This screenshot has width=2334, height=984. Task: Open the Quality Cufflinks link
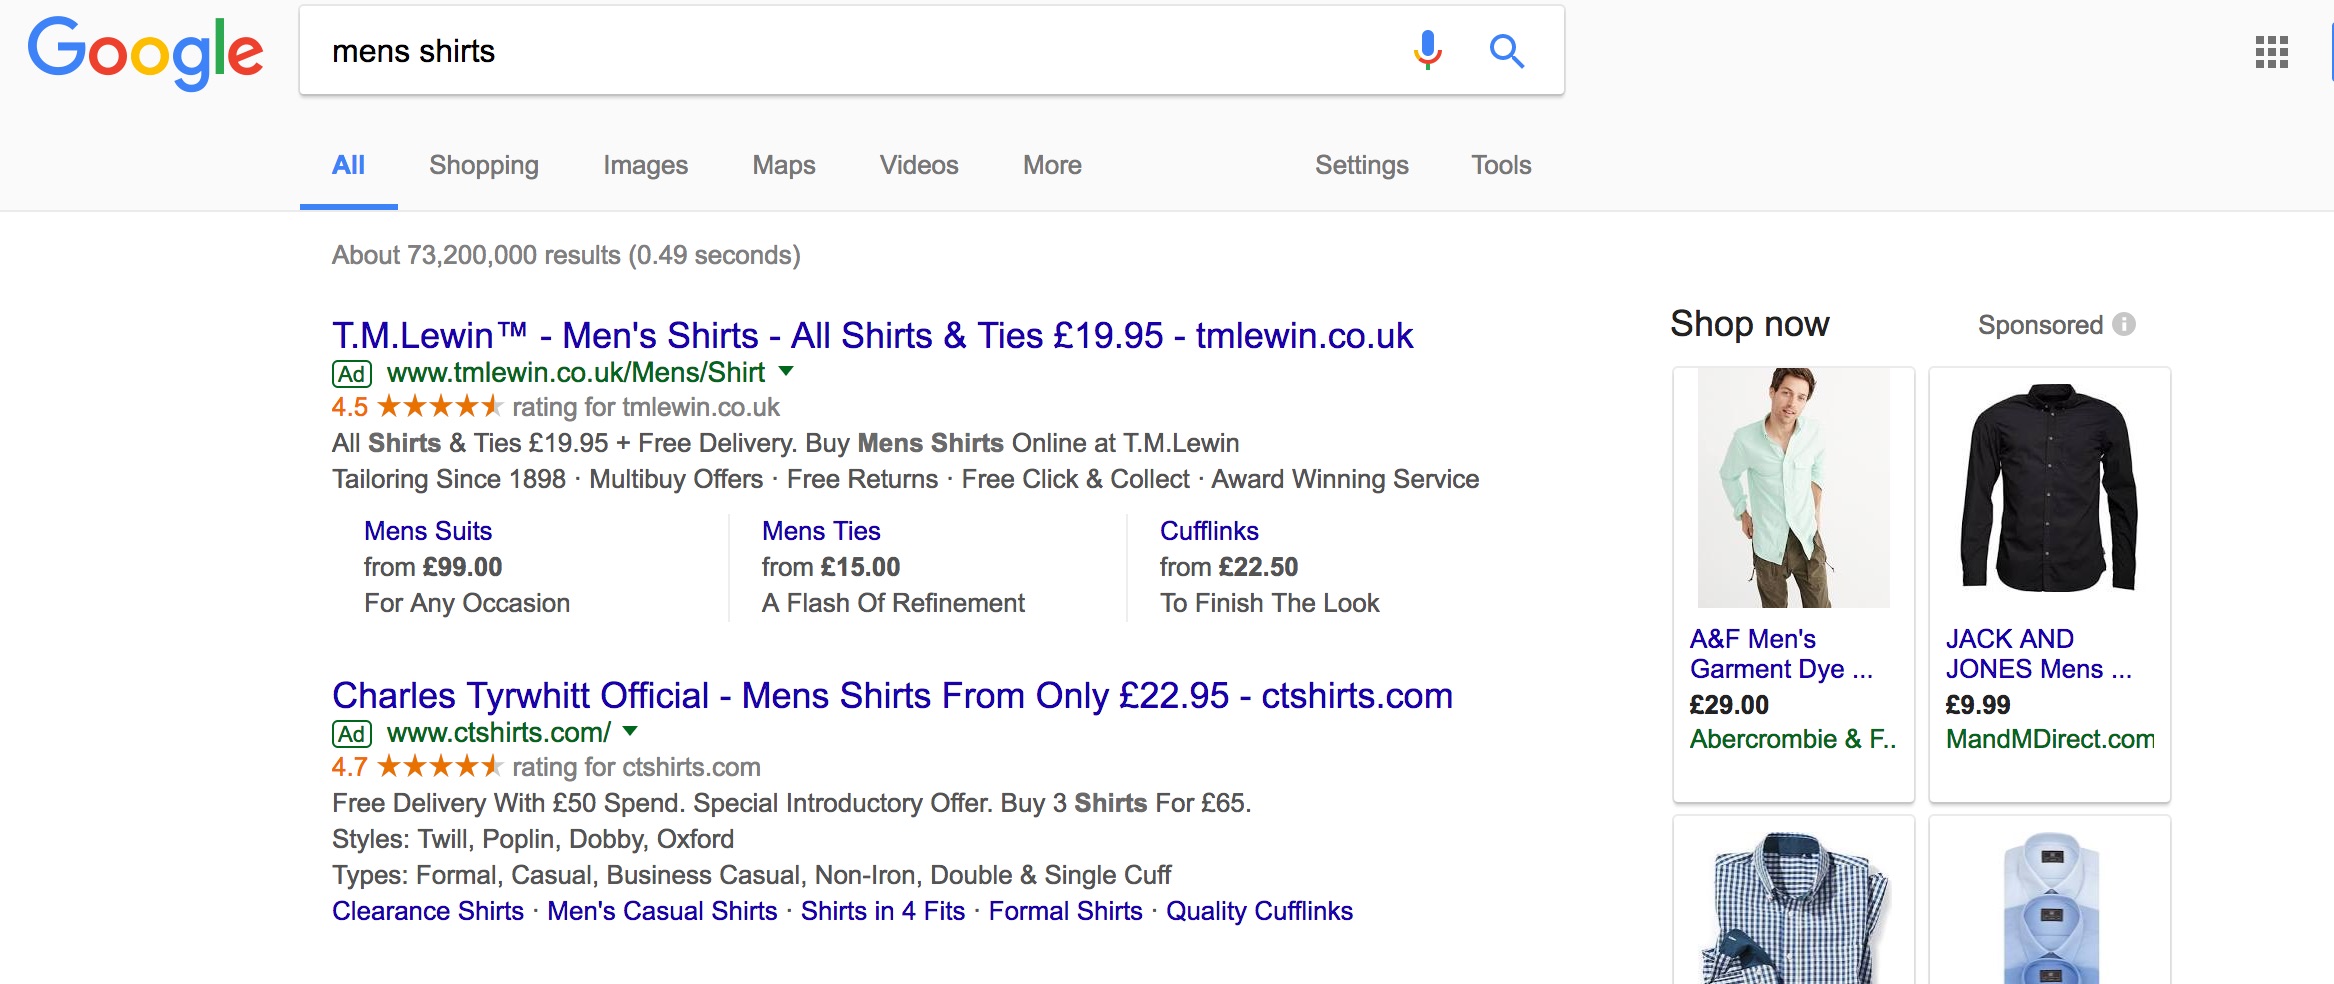point(1259,911)
